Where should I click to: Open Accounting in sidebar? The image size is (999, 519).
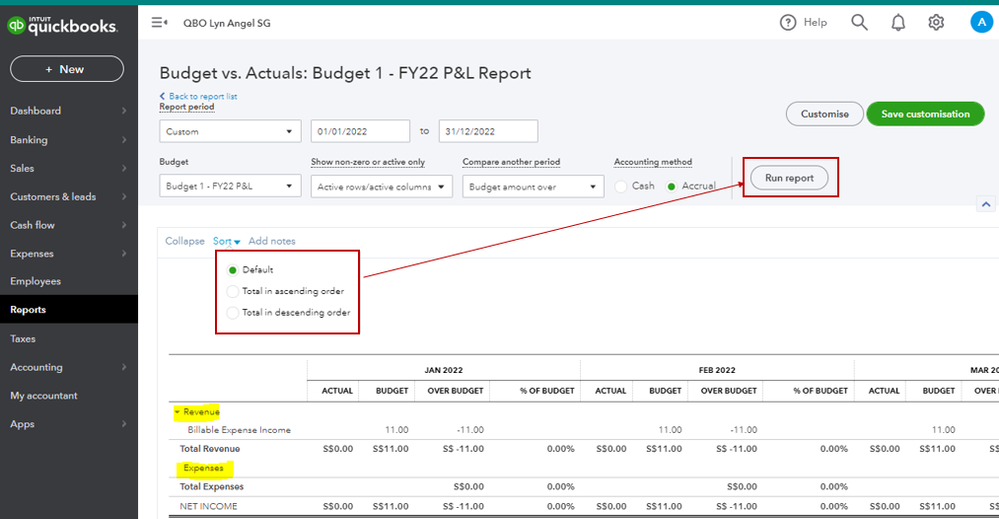coord(69,367)
